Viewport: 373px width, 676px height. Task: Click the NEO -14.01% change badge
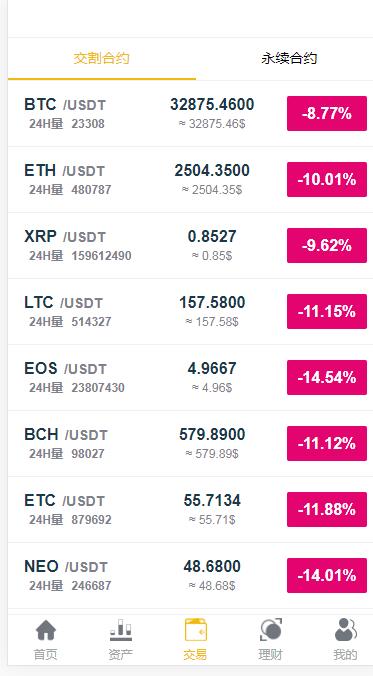tap(327, 575)
